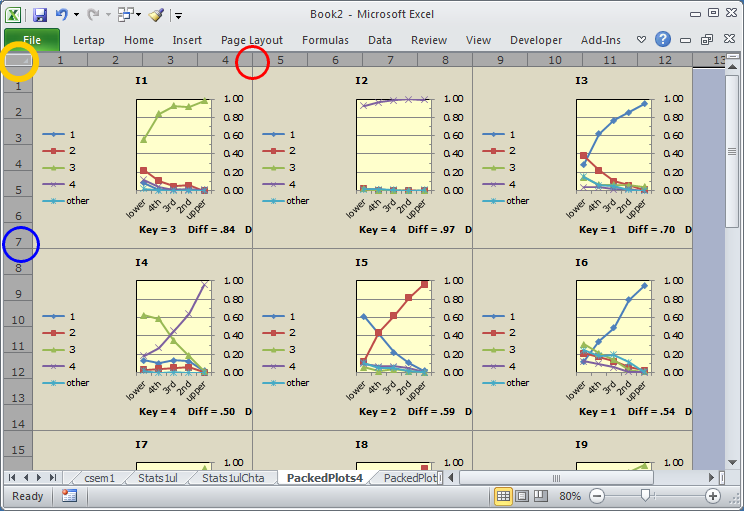Image resolution: width=744 pixels, height=511 pixels.
Task: Click the window-arrangement icon beside Redo
Action: click(x=125, y=15)
